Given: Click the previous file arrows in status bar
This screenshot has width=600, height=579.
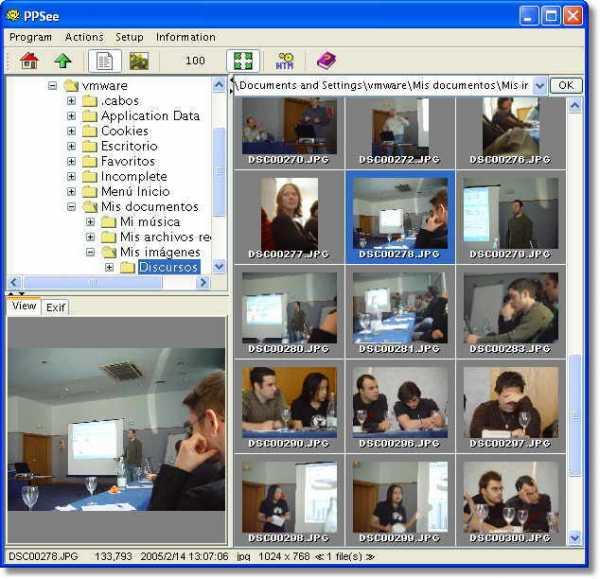Looking at the screenshot, I should [318, 557].
